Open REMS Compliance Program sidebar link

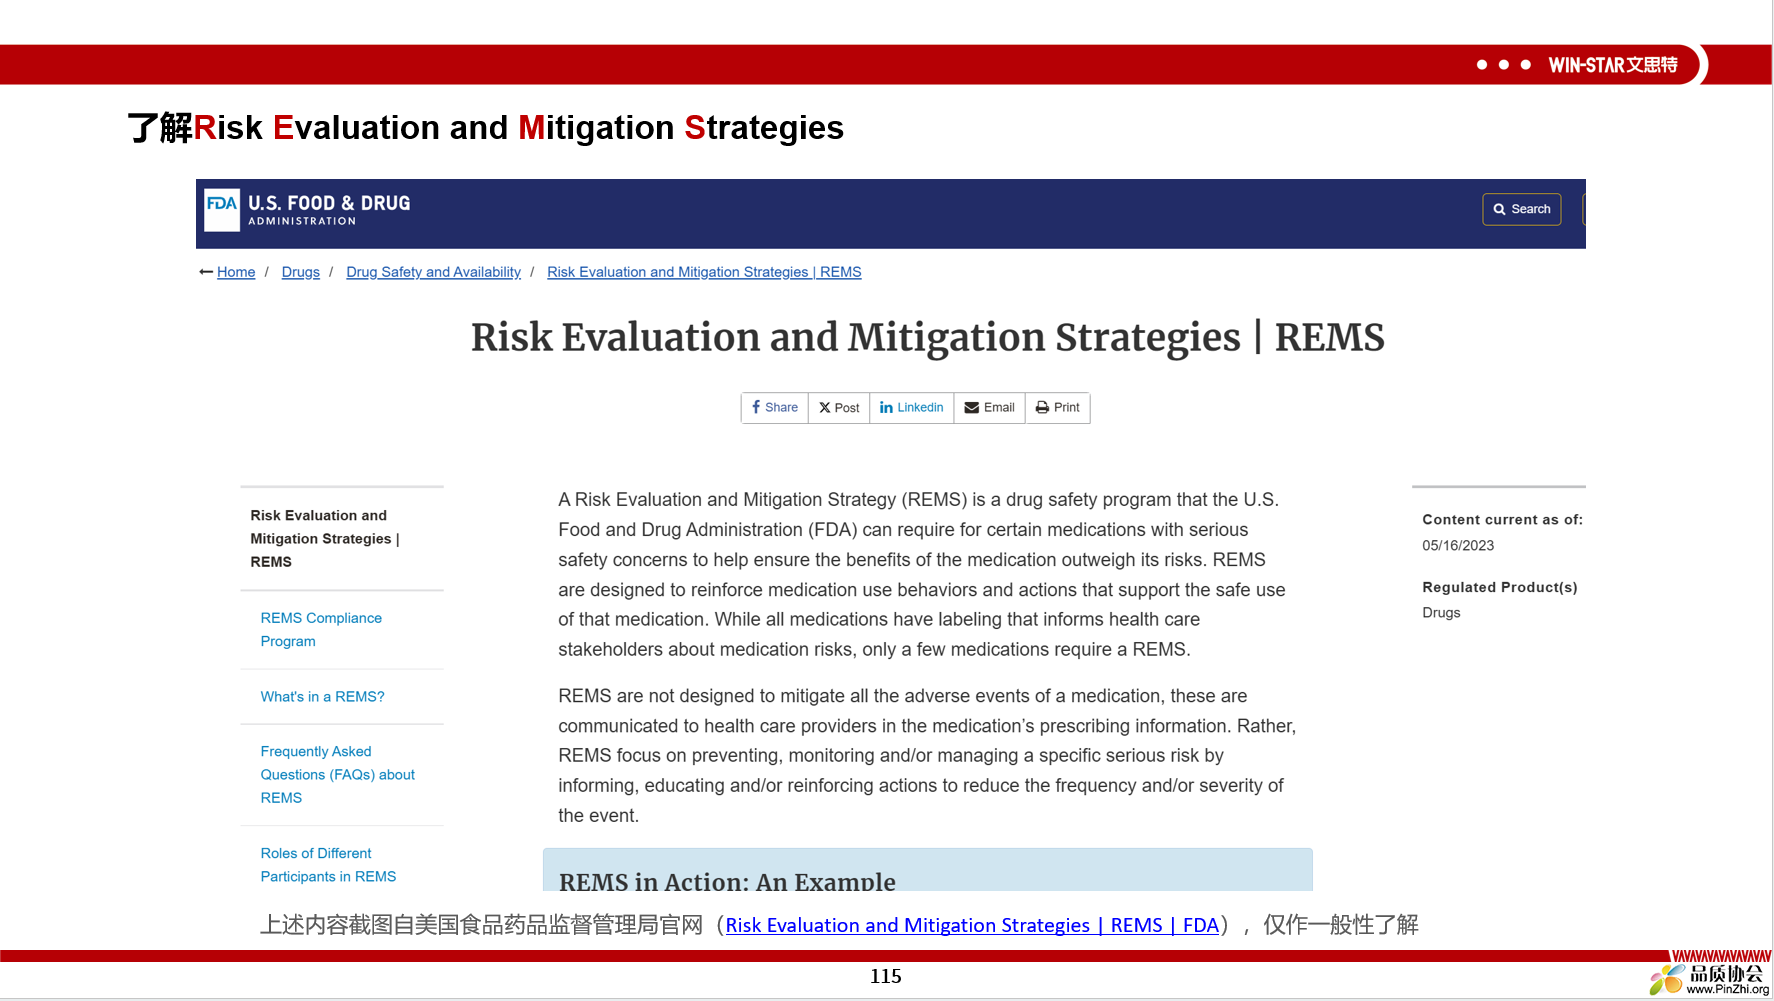[x=321, y=630]
